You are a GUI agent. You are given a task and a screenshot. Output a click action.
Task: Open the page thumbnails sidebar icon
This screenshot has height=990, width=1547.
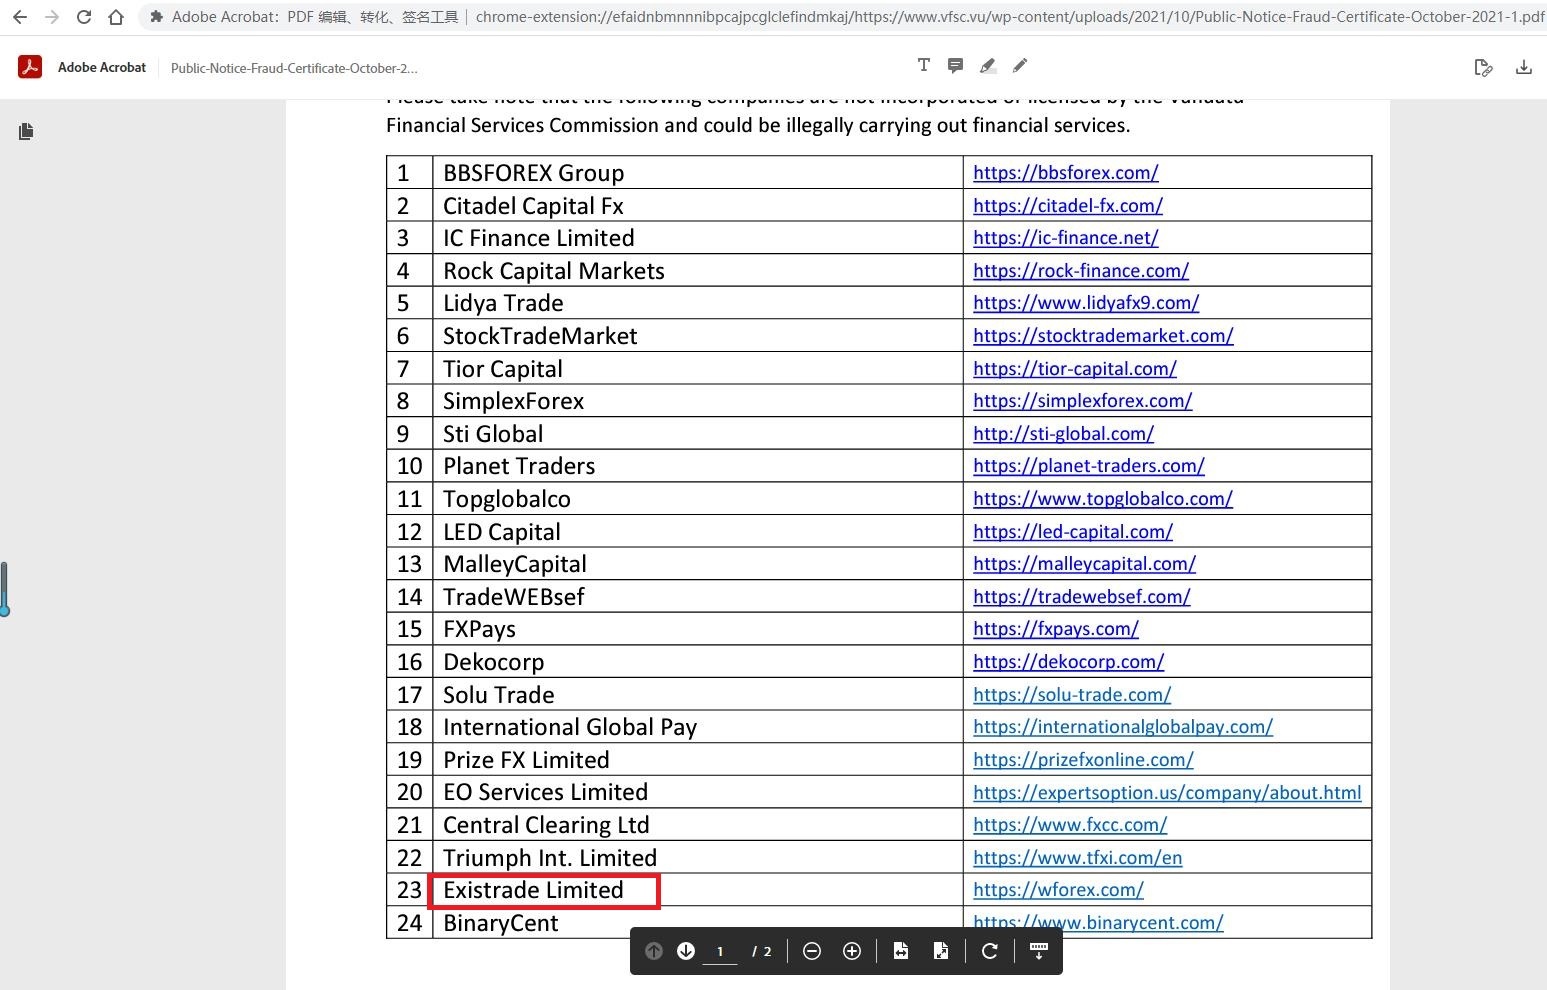[26, 131]
